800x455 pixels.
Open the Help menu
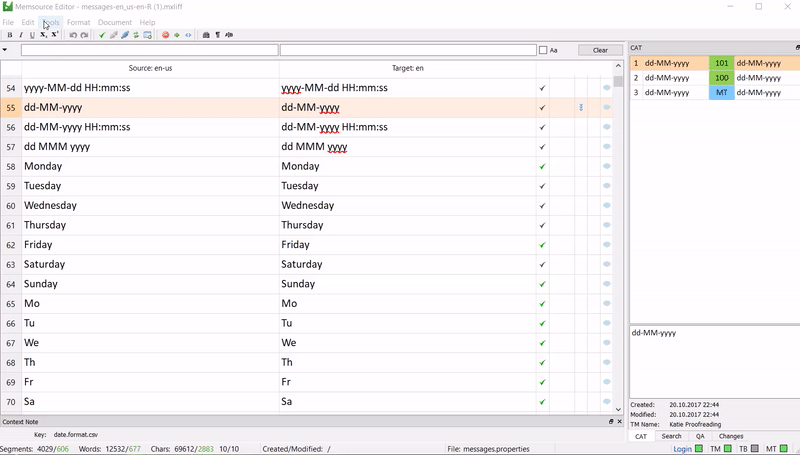point(147,22)
